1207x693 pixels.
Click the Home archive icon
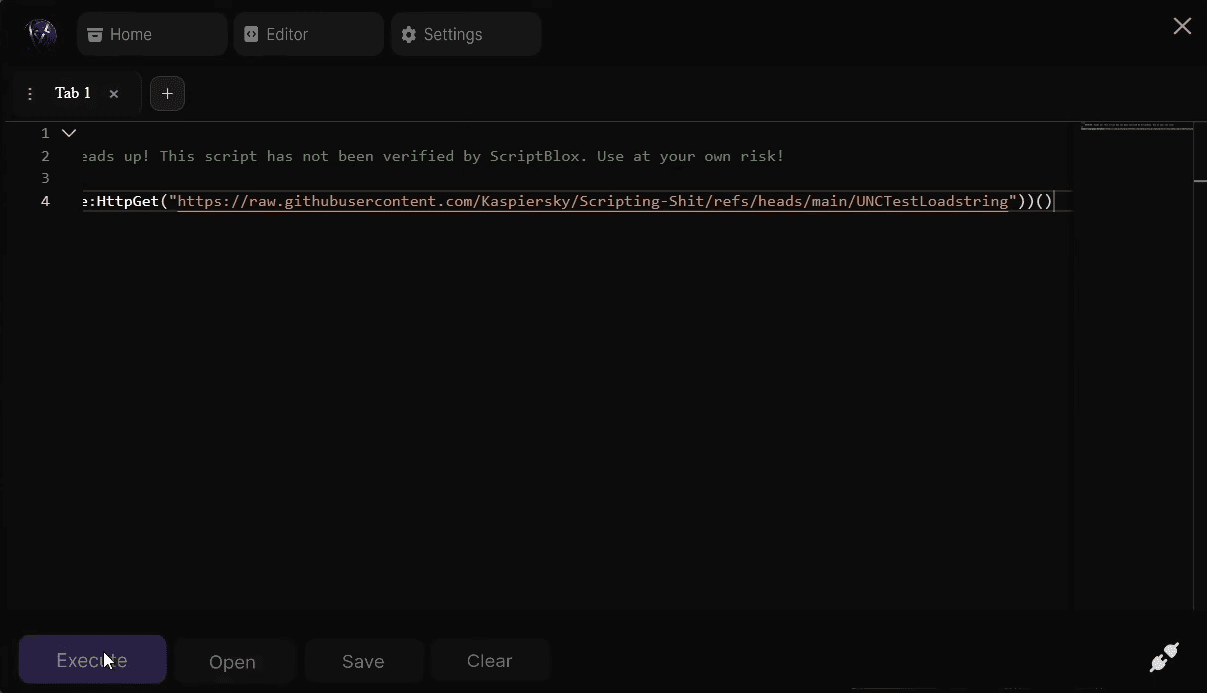(95, 34)
